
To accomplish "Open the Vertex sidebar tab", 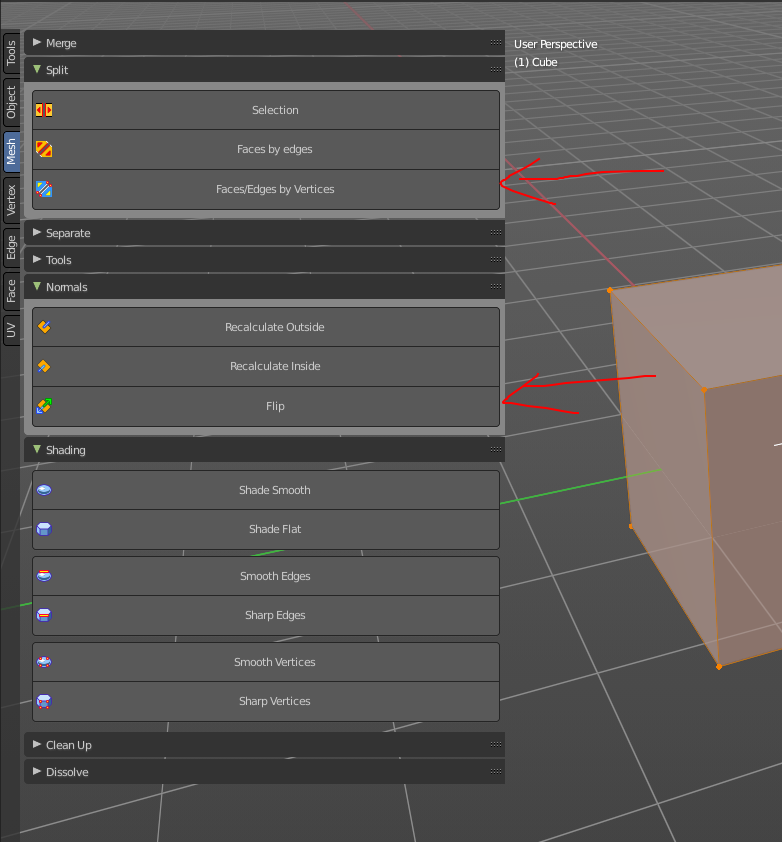I will (11, 200).
